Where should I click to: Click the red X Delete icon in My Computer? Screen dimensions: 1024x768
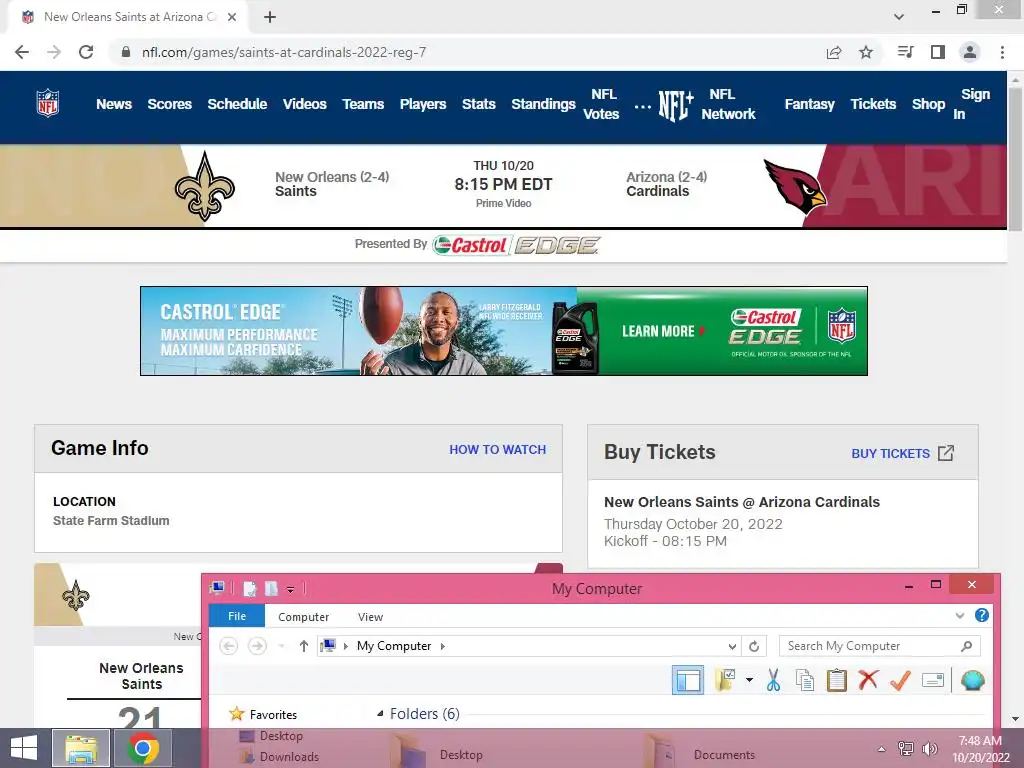tap(868, 679)
